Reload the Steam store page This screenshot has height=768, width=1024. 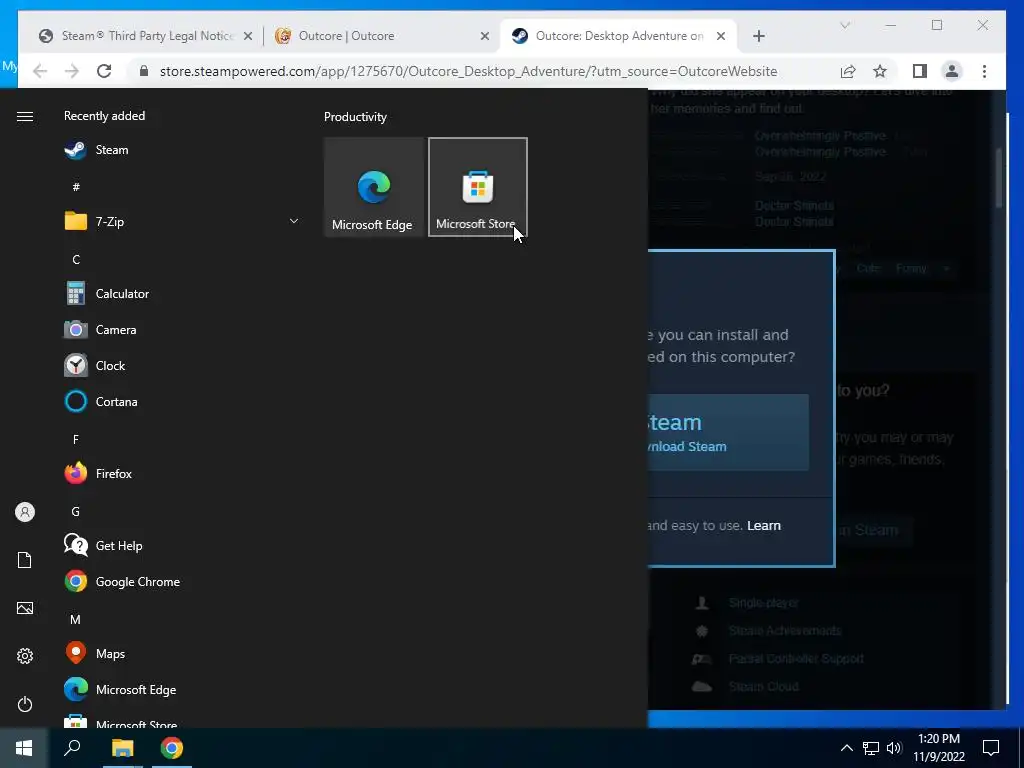(104, 71)
